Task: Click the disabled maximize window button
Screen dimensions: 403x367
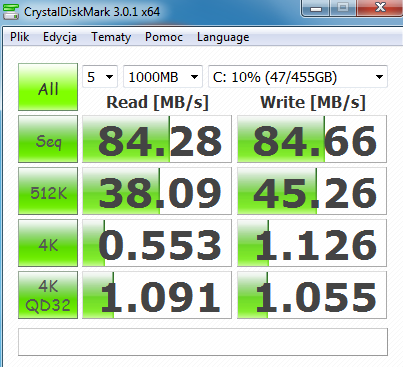Action: [x=343, y=8]
